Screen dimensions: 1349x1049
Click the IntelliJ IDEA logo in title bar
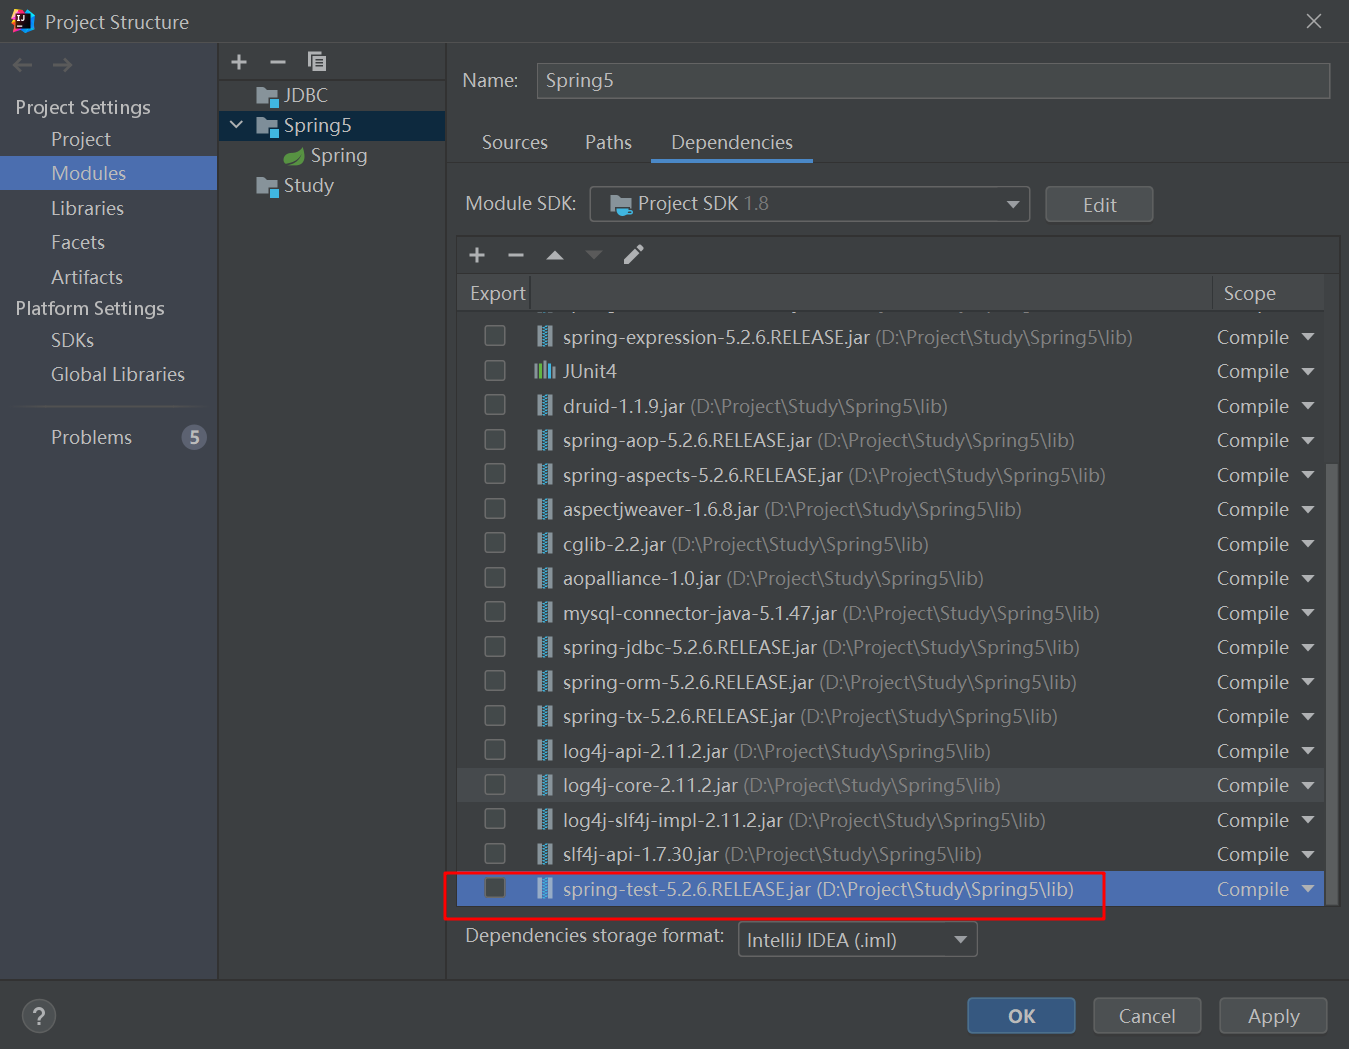tap(22, 21)
